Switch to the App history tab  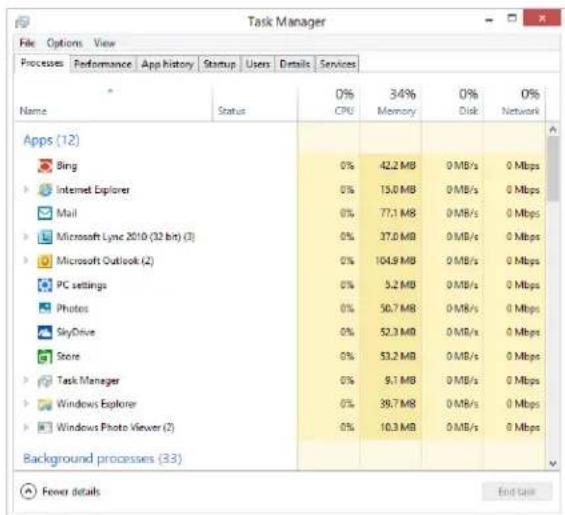[168, 64]
